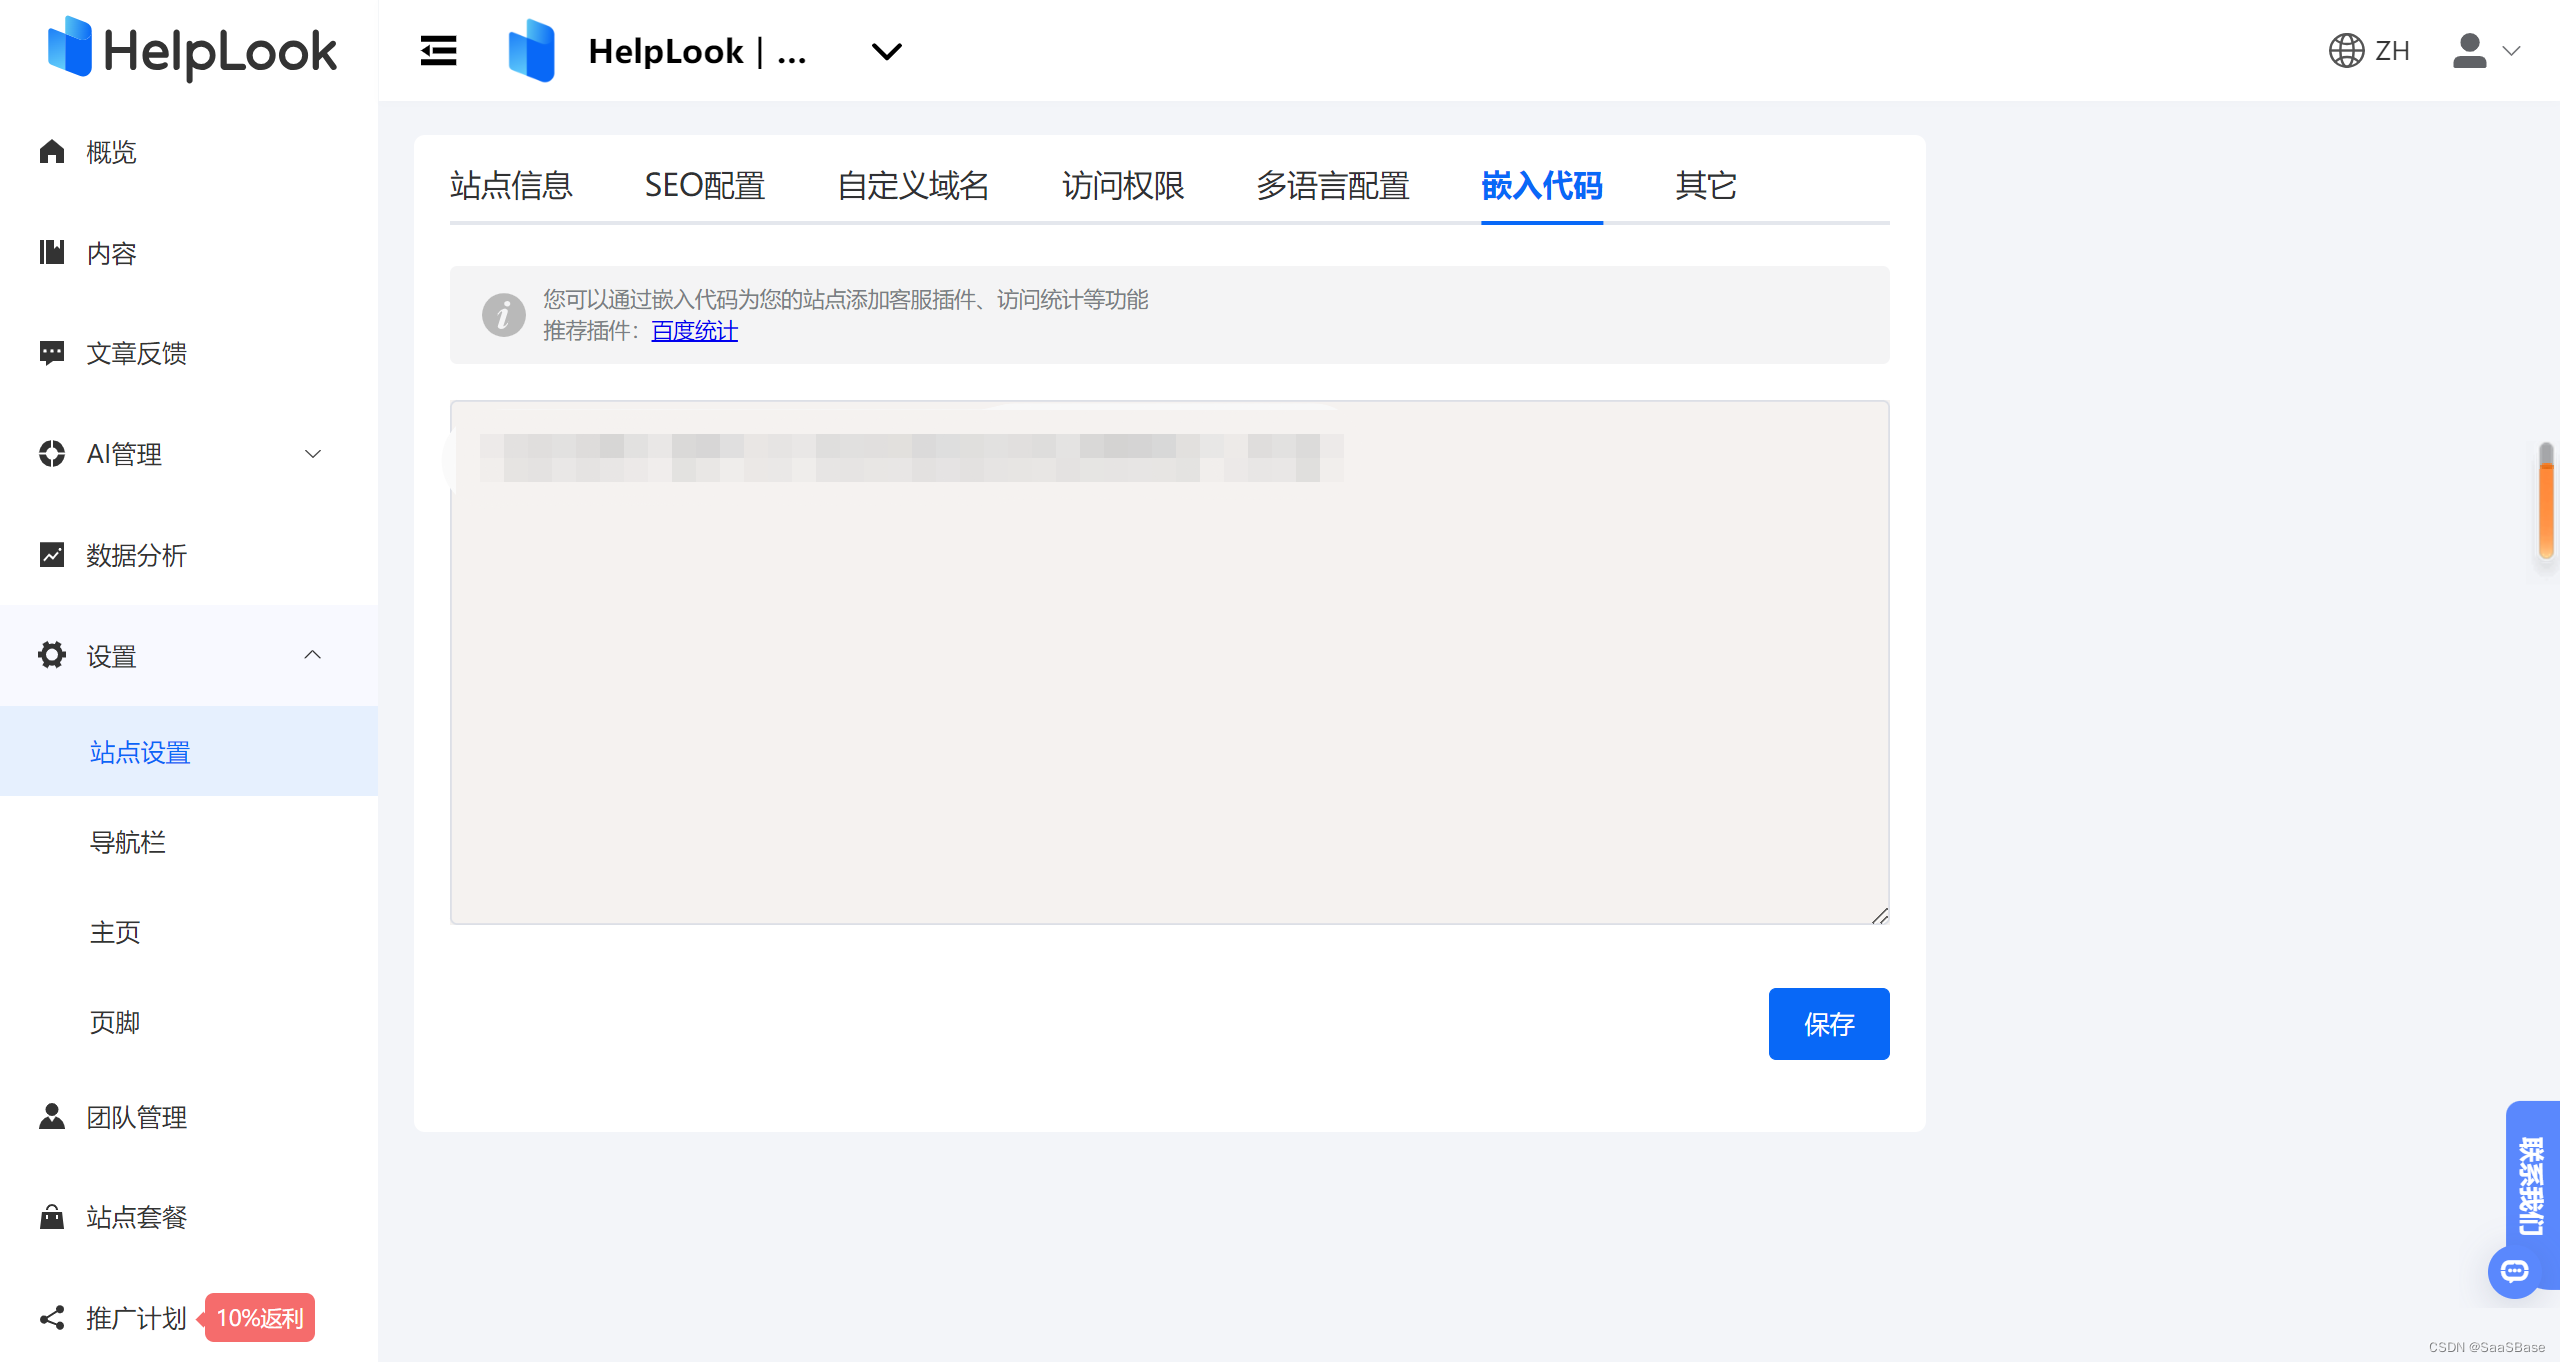Open 推广计划 referral program
2560x1362 pixels.
pos(136,1318)
